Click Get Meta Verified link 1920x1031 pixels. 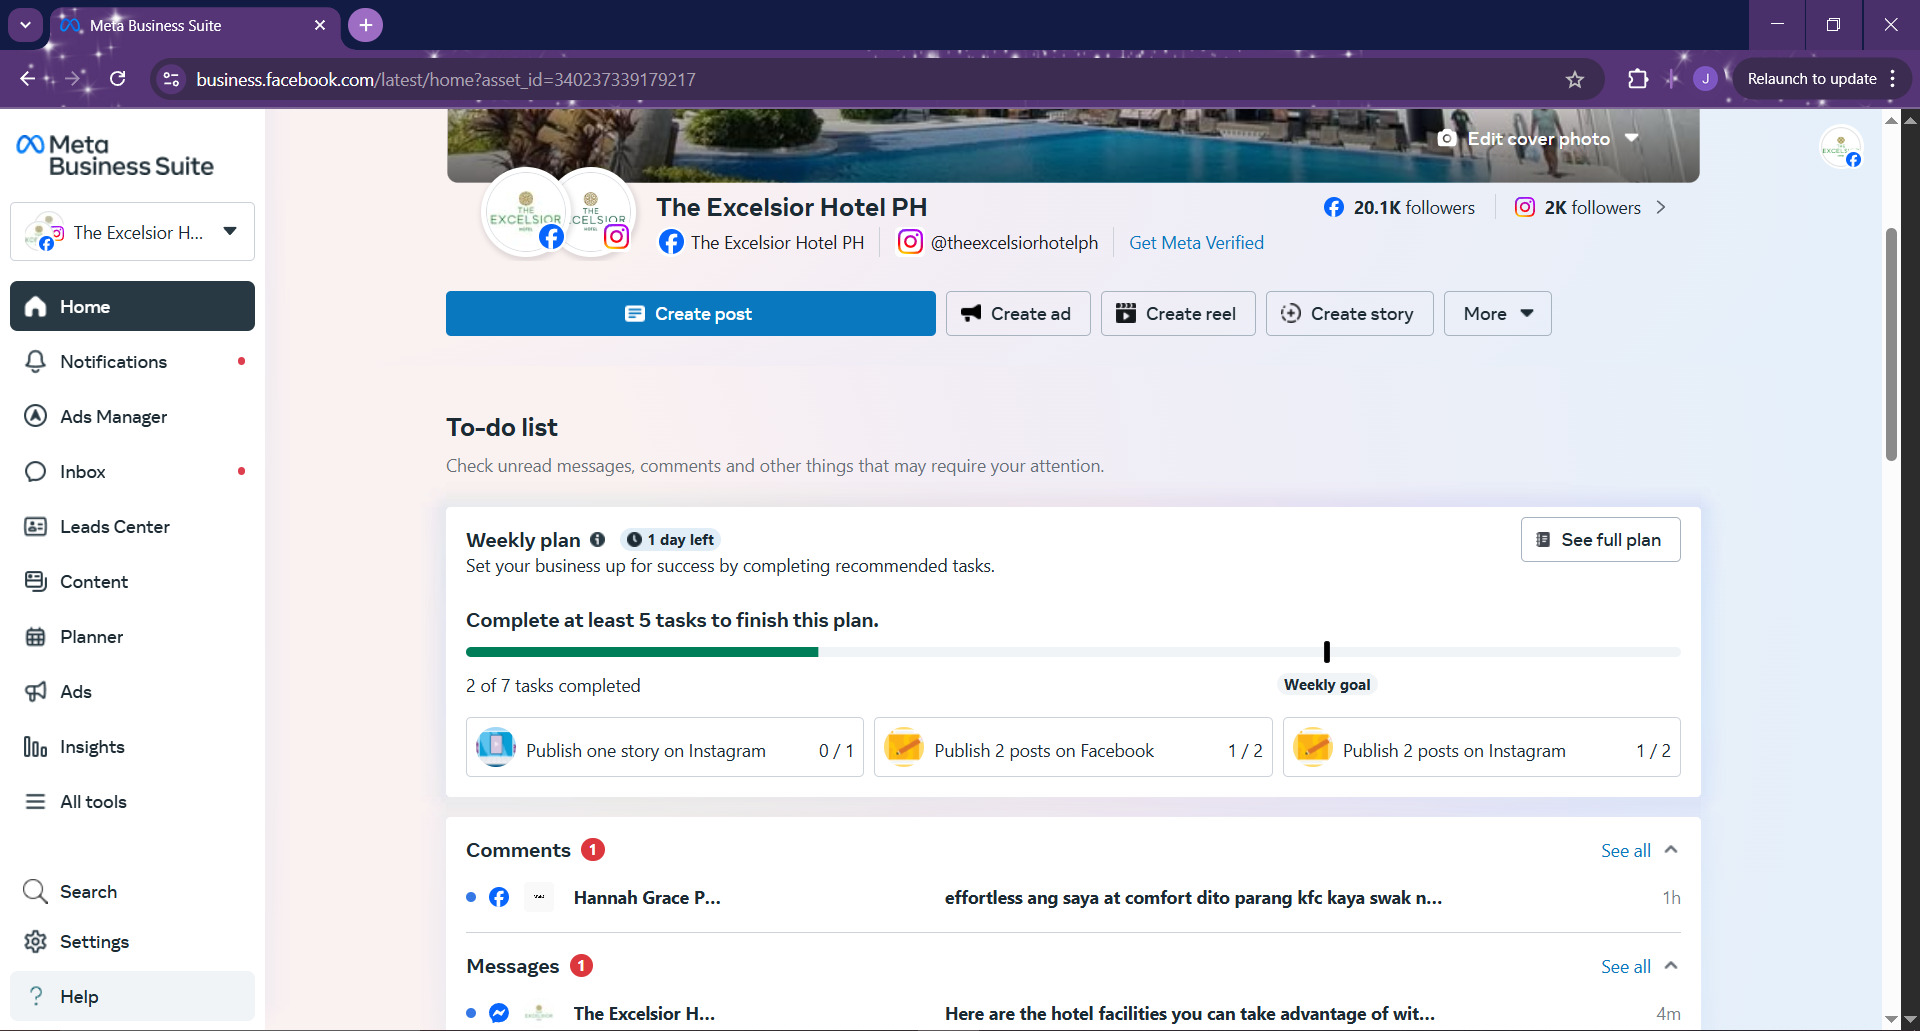(x=1196, y=243)
